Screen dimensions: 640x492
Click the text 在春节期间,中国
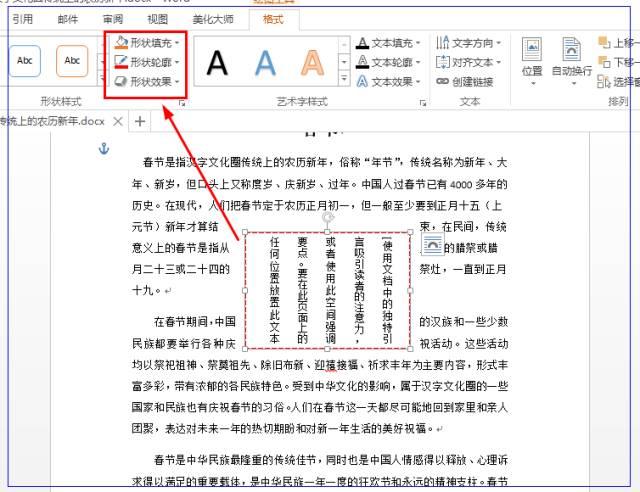click(195, 322)
